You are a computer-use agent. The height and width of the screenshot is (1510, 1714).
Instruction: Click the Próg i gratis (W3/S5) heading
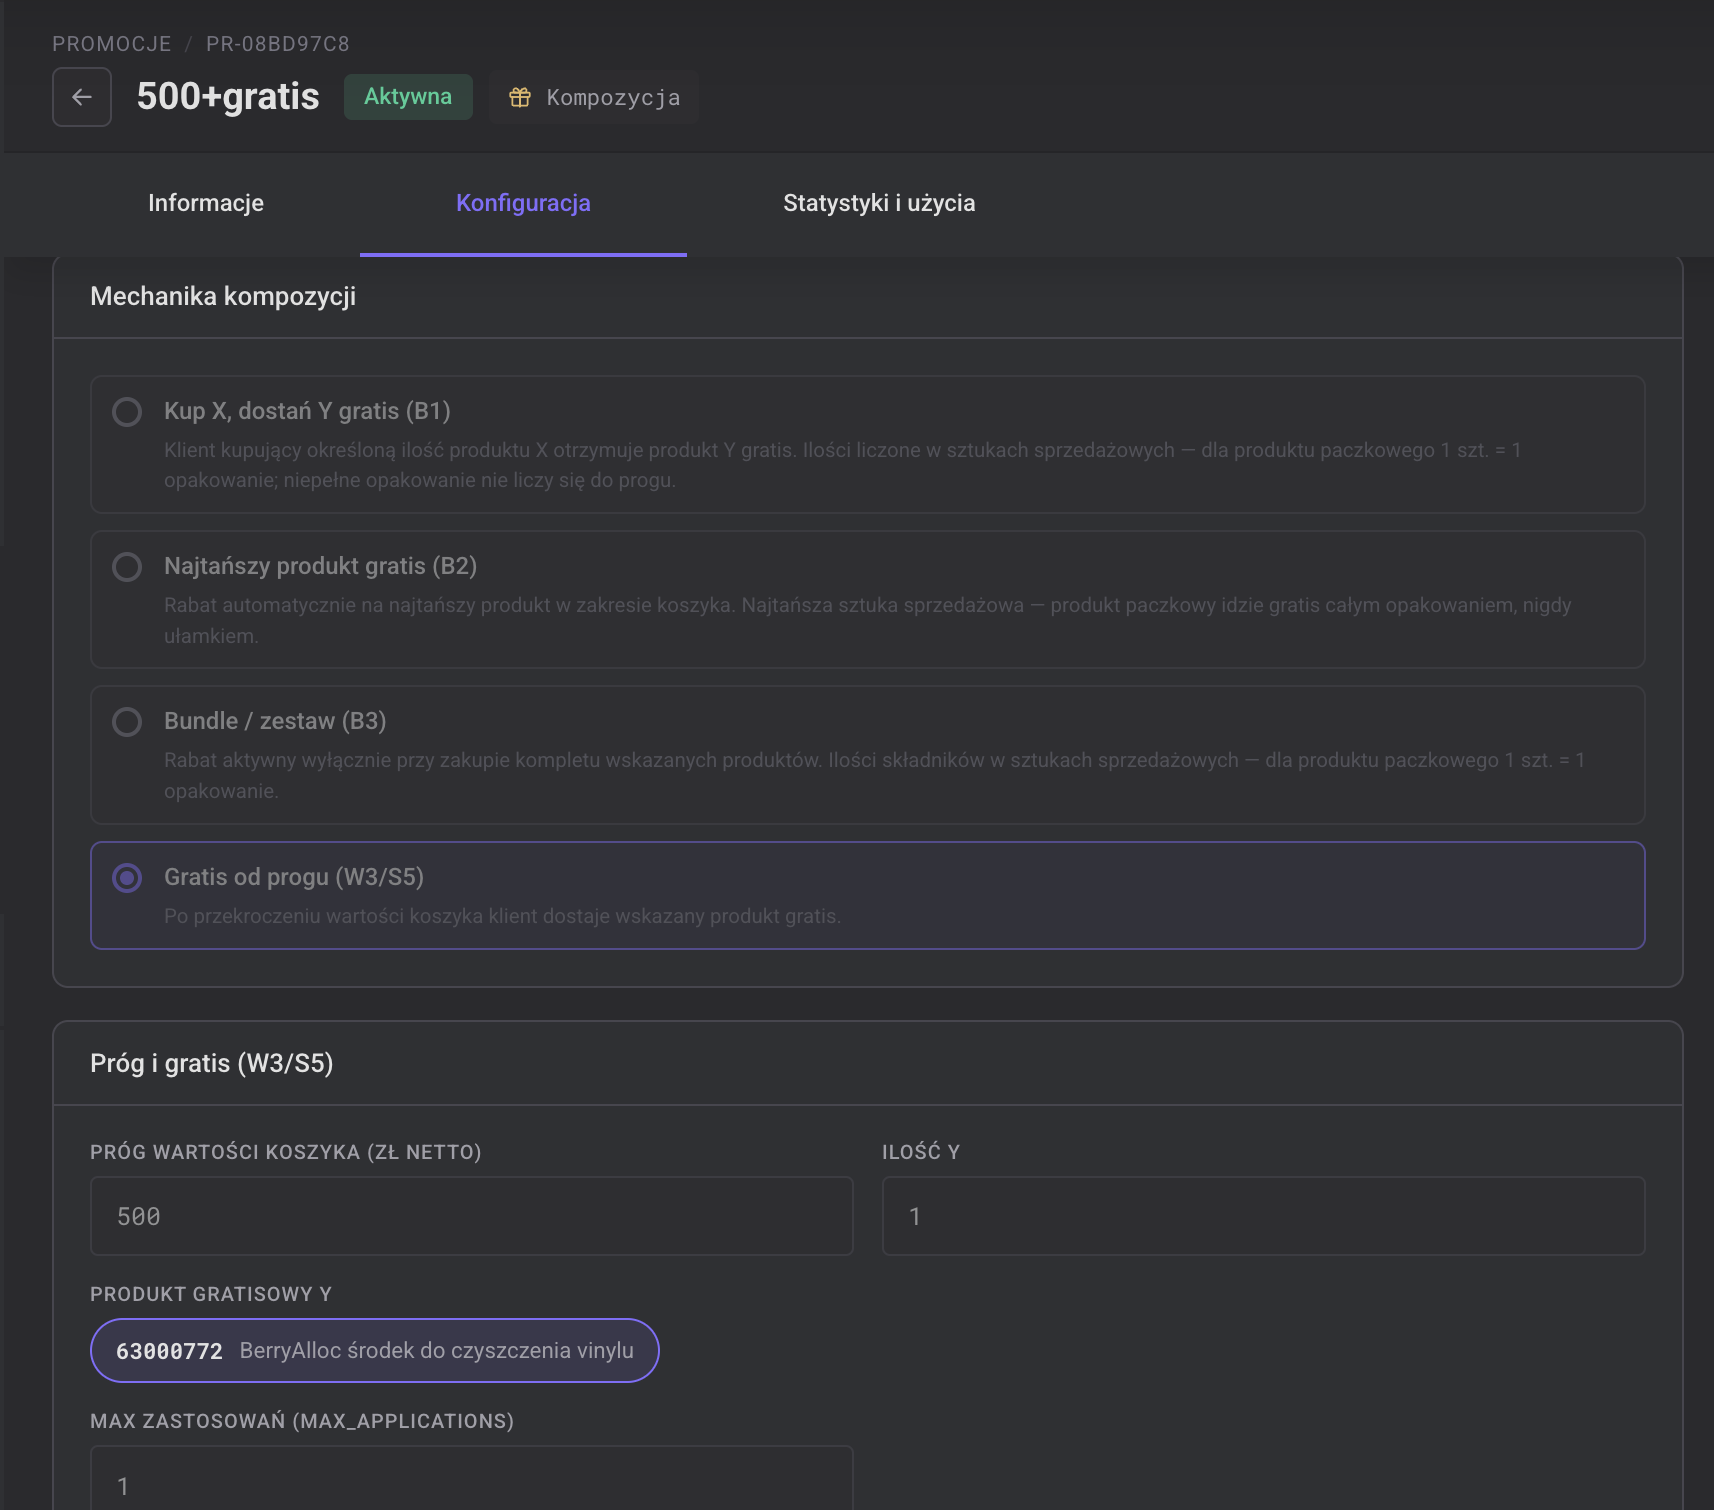pyautogui.click(x=212, y=1063)
